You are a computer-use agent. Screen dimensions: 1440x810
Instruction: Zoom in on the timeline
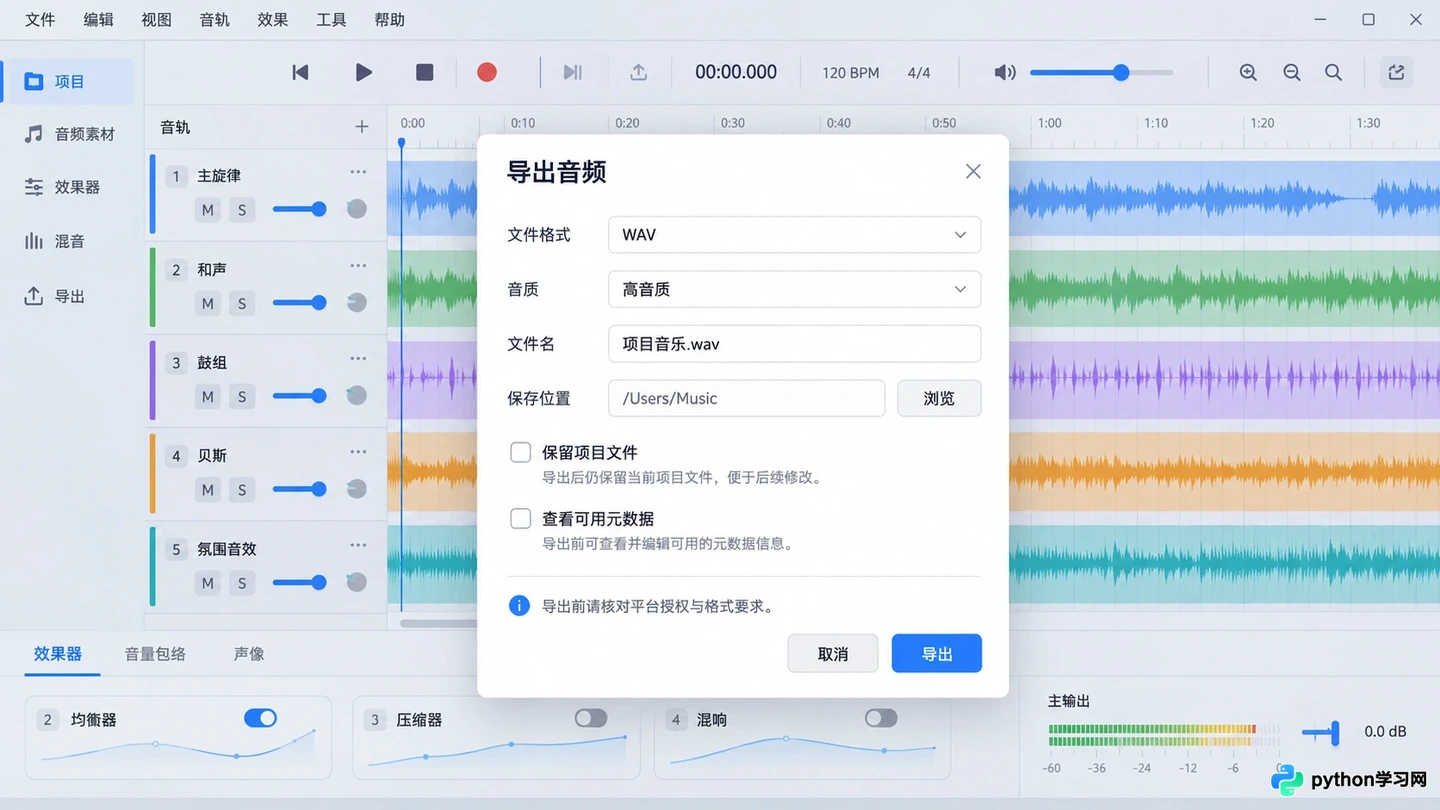tap(1248, 72)
